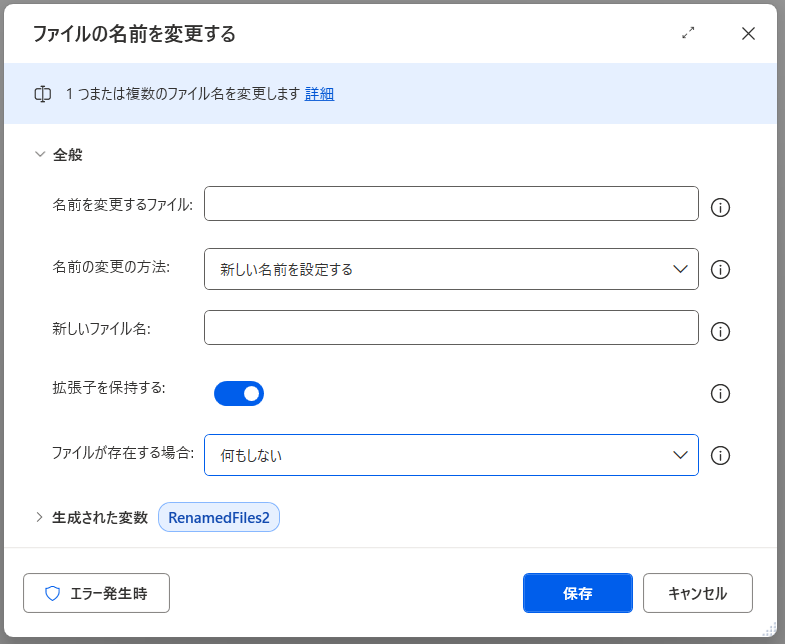Show info for 新しいファイル名
The height and width of the screenshot is (644, 785).
pos(720,332)
